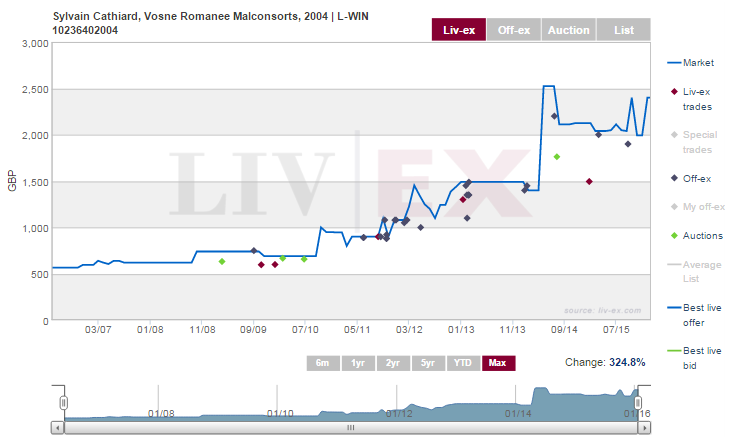This screenshot has width=731, height=437.
Task: Click the first green auction marker near 11/08
Action: [222, 261]
